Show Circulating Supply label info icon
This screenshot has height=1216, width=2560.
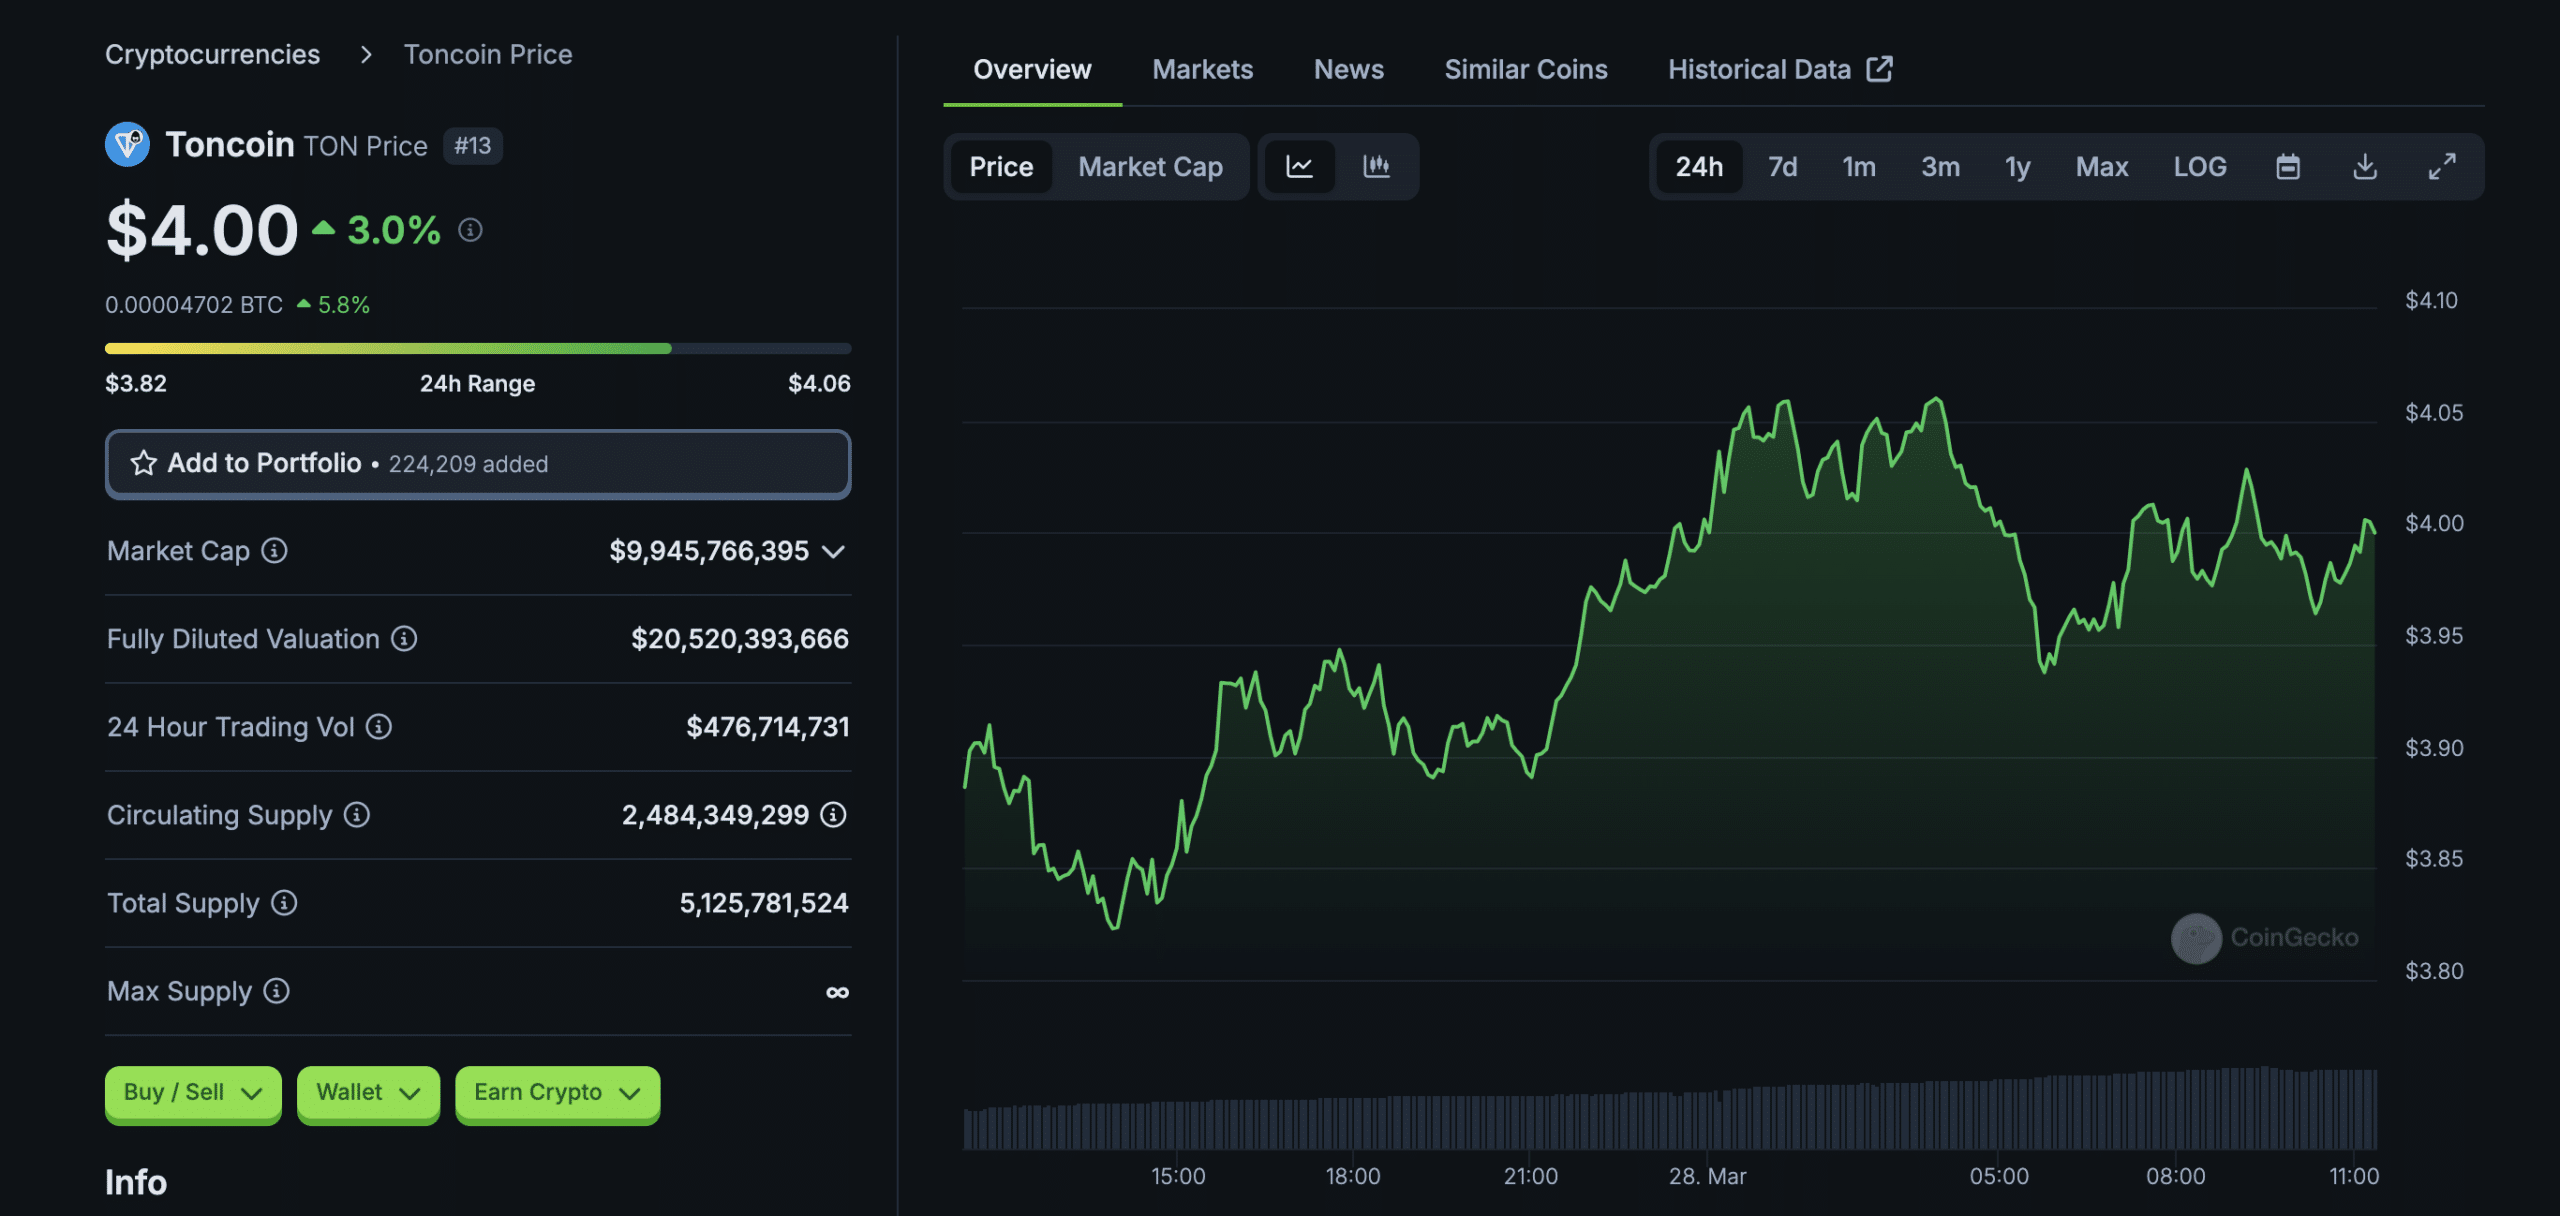coord(357,815)
